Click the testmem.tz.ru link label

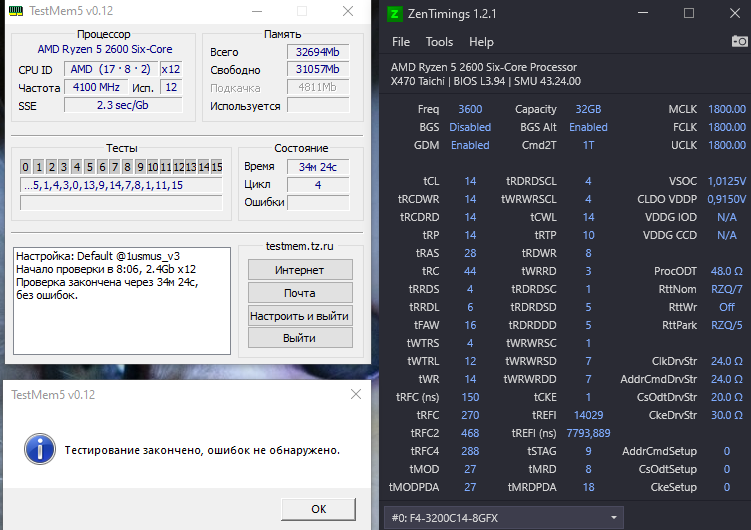[x=299, y=246]
